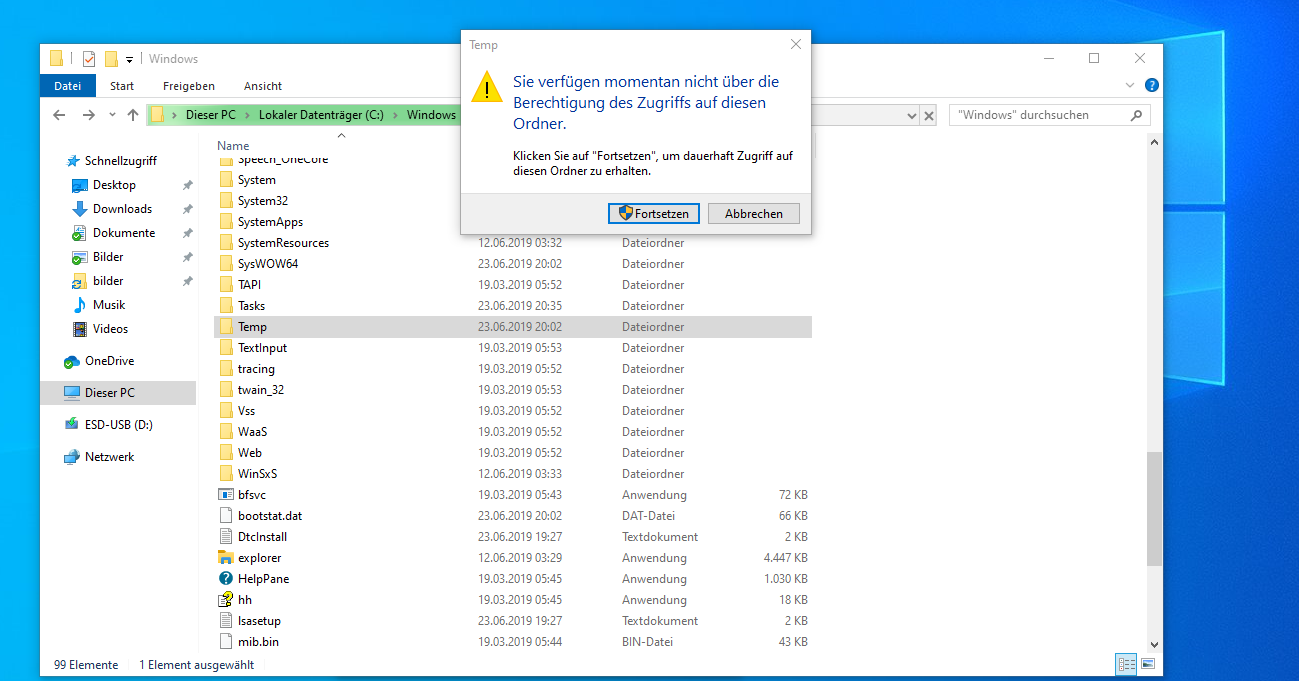
Task: Navigate up using the up-arrow icon
Action: [133, 115]
